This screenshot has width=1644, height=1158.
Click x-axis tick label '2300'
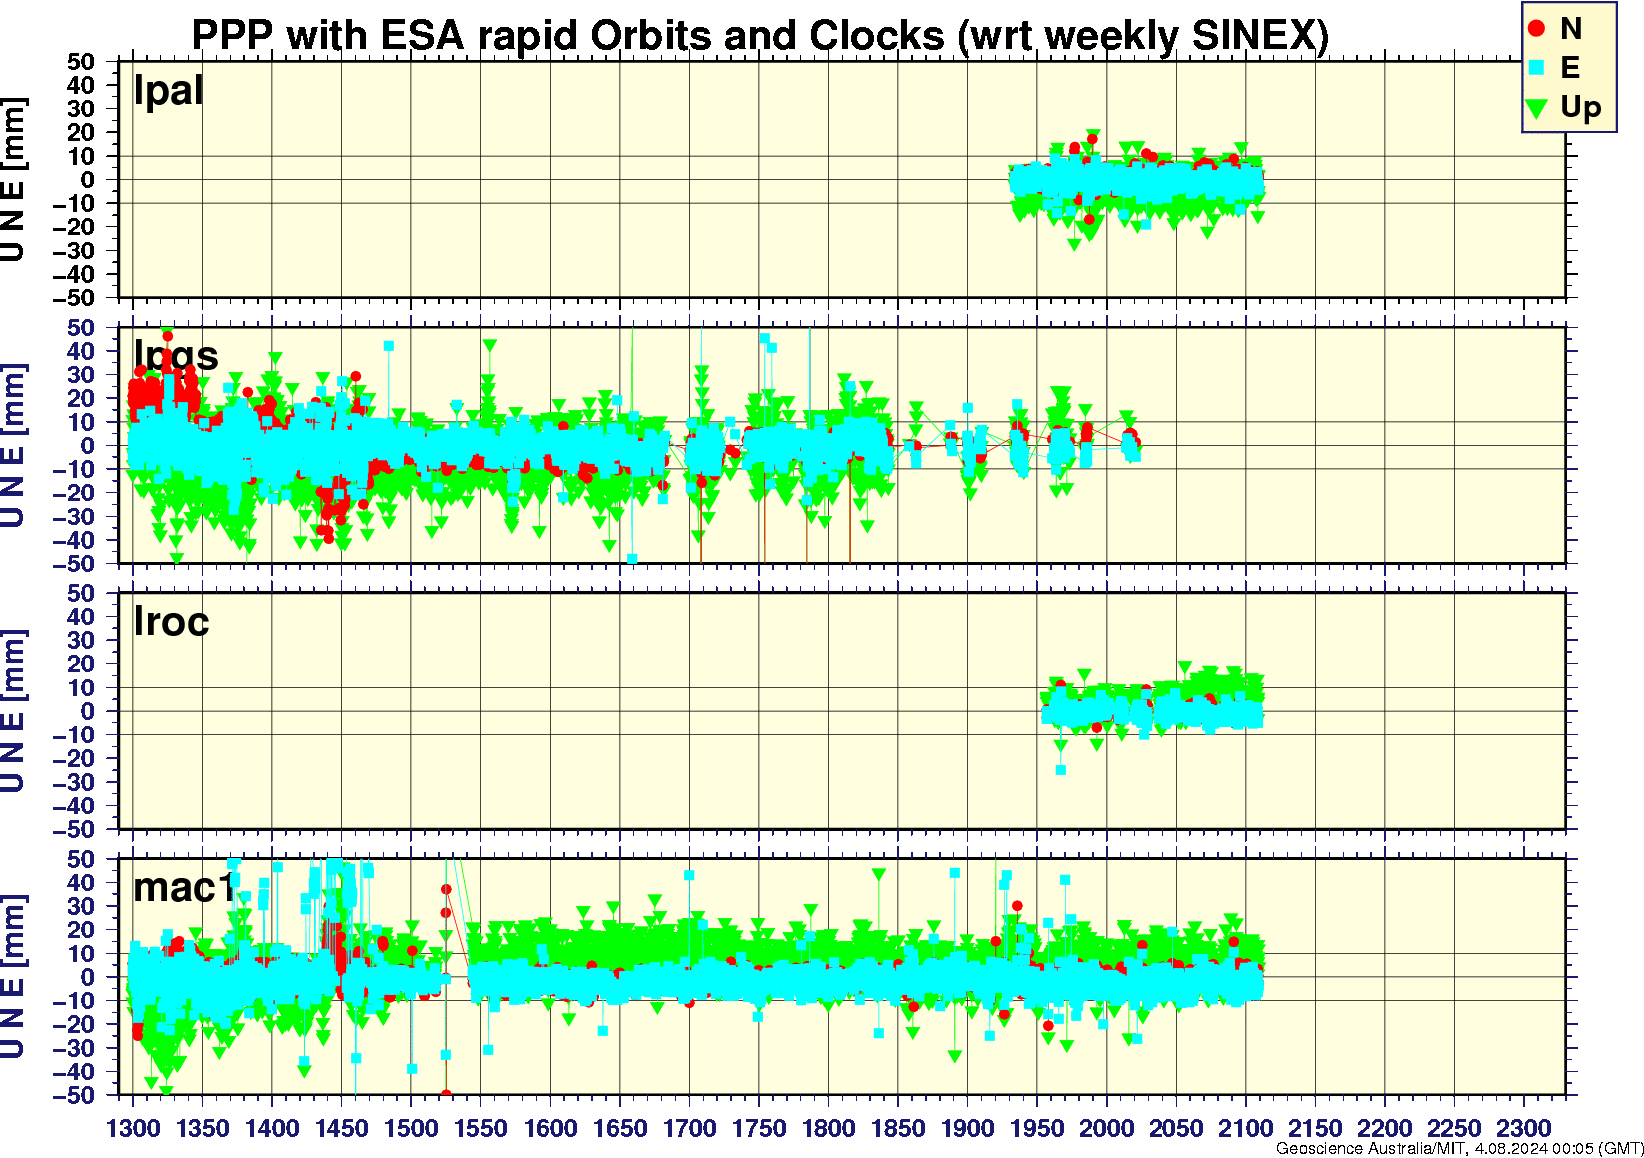1524,1129
